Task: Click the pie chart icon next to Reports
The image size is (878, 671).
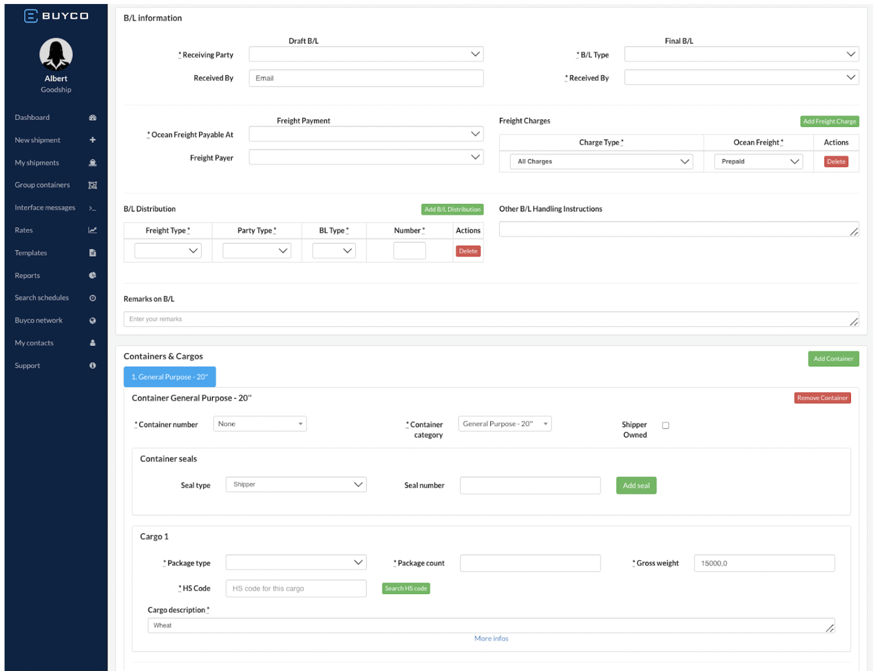Action: coord(92,275)
